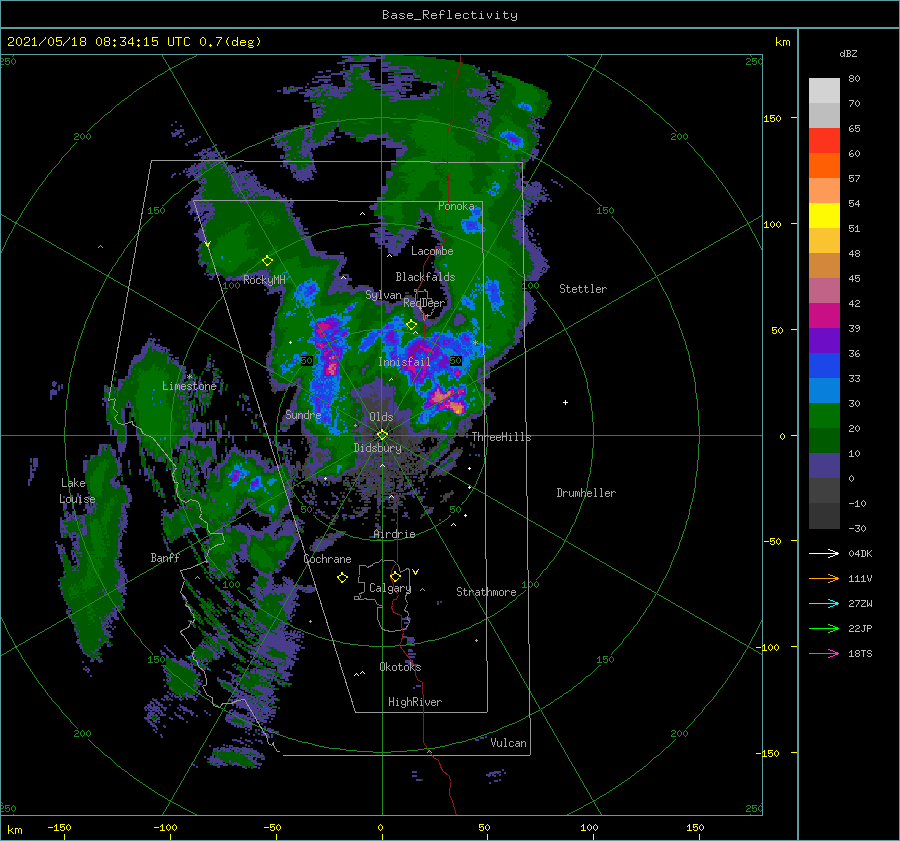Click the Strathmore town label
This screenshot has height=841, width=900.
point(486,592)
